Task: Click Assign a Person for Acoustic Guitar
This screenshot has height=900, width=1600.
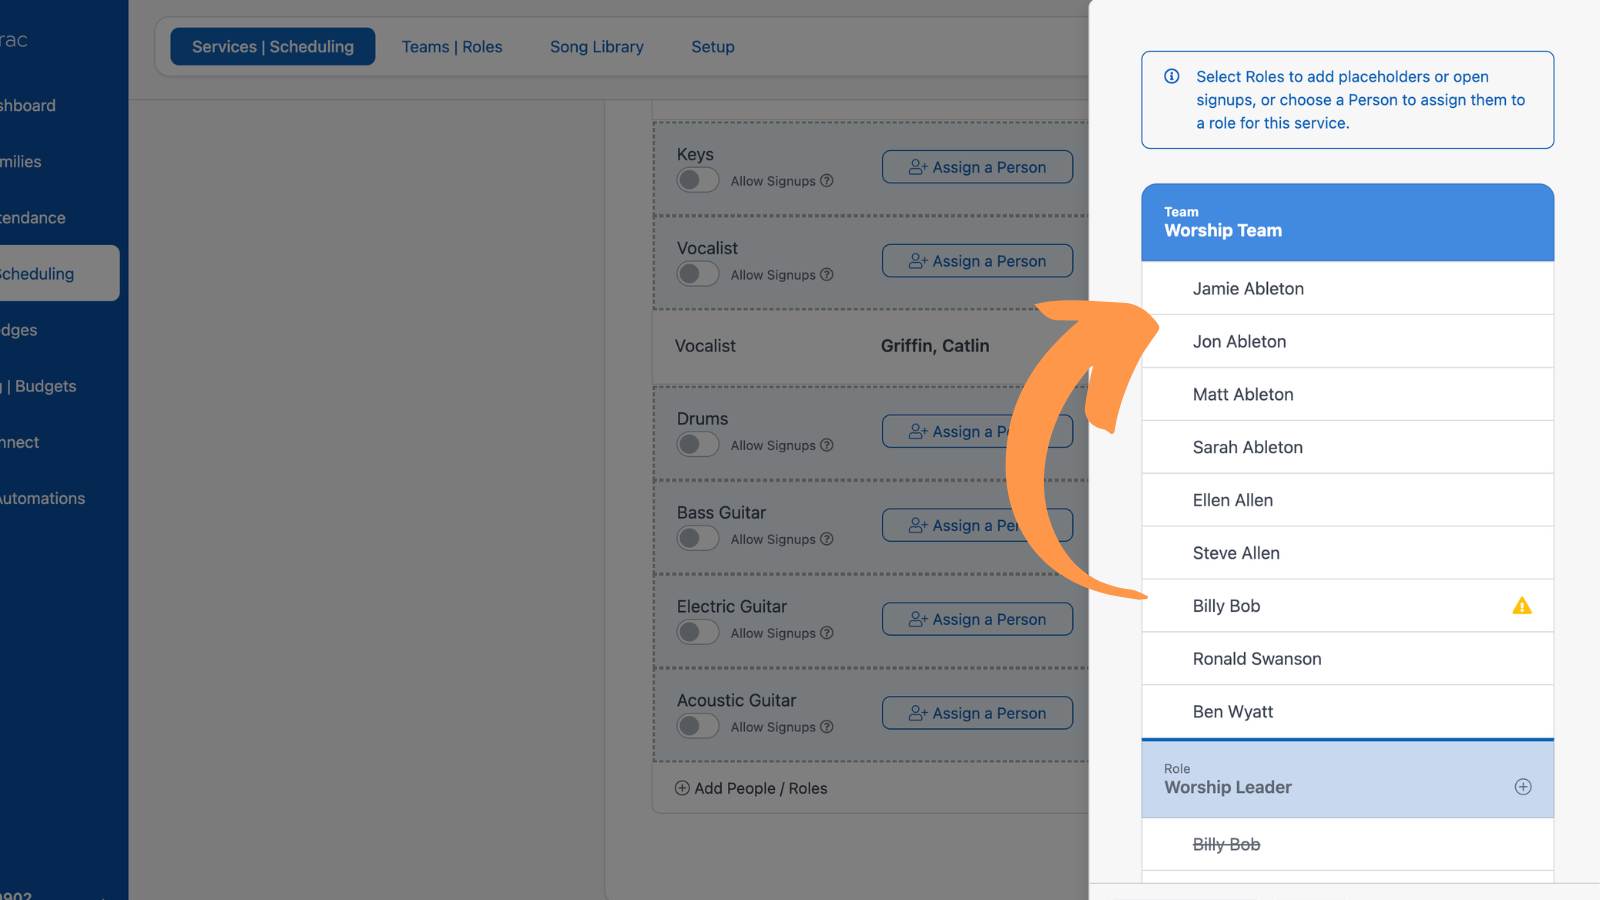Action: coord(977,713)
